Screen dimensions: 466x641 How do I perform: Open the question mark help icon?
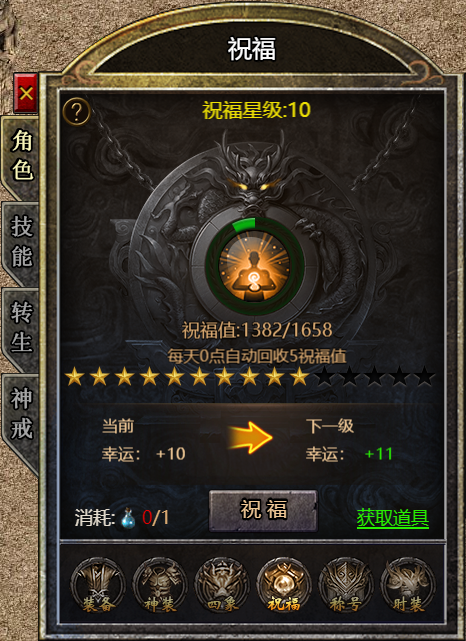(76, 111)
